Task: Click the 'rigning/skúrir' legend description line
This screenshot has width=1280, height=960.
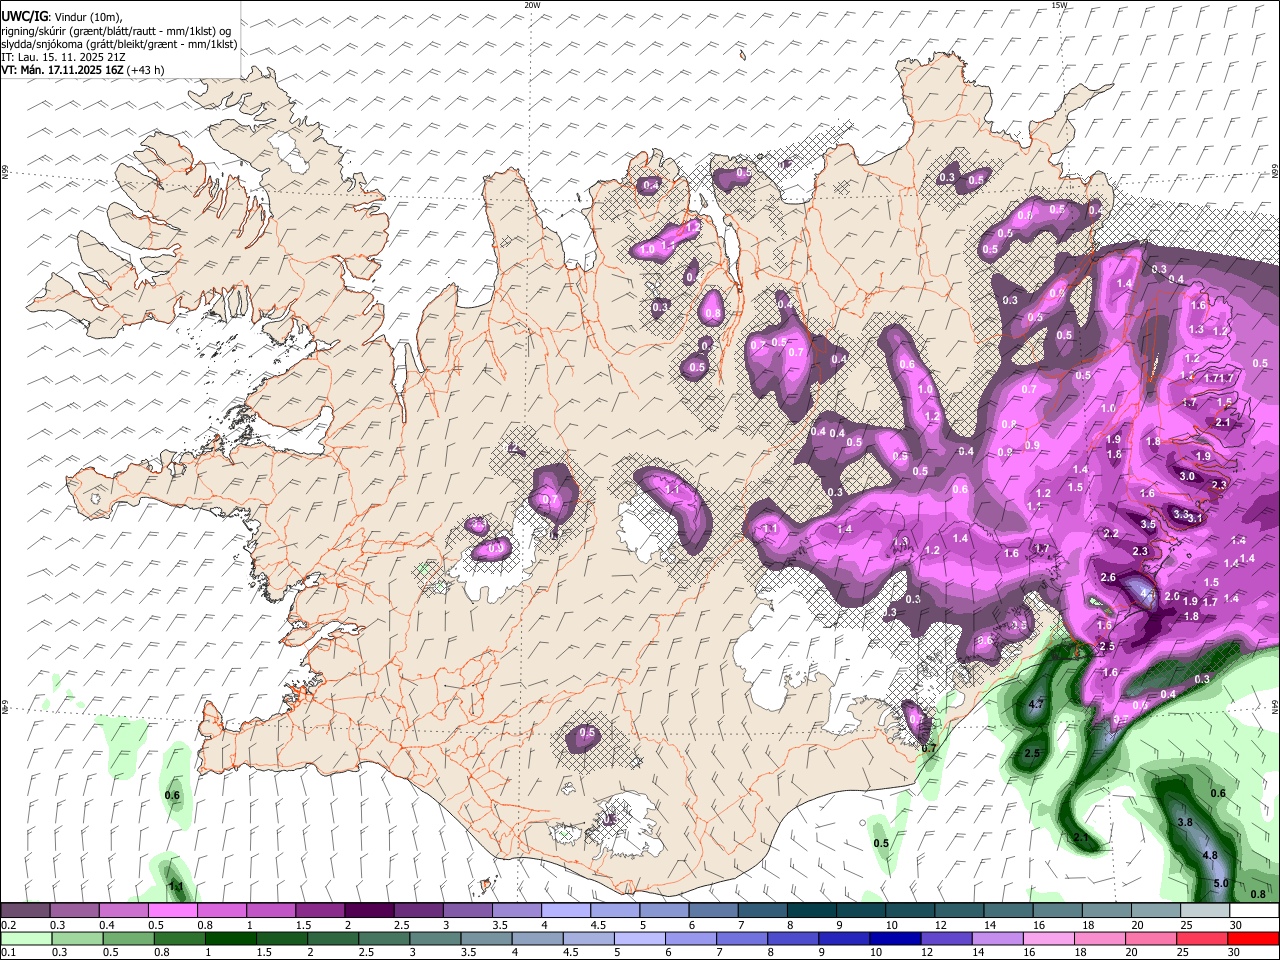Action: [117, 31]
